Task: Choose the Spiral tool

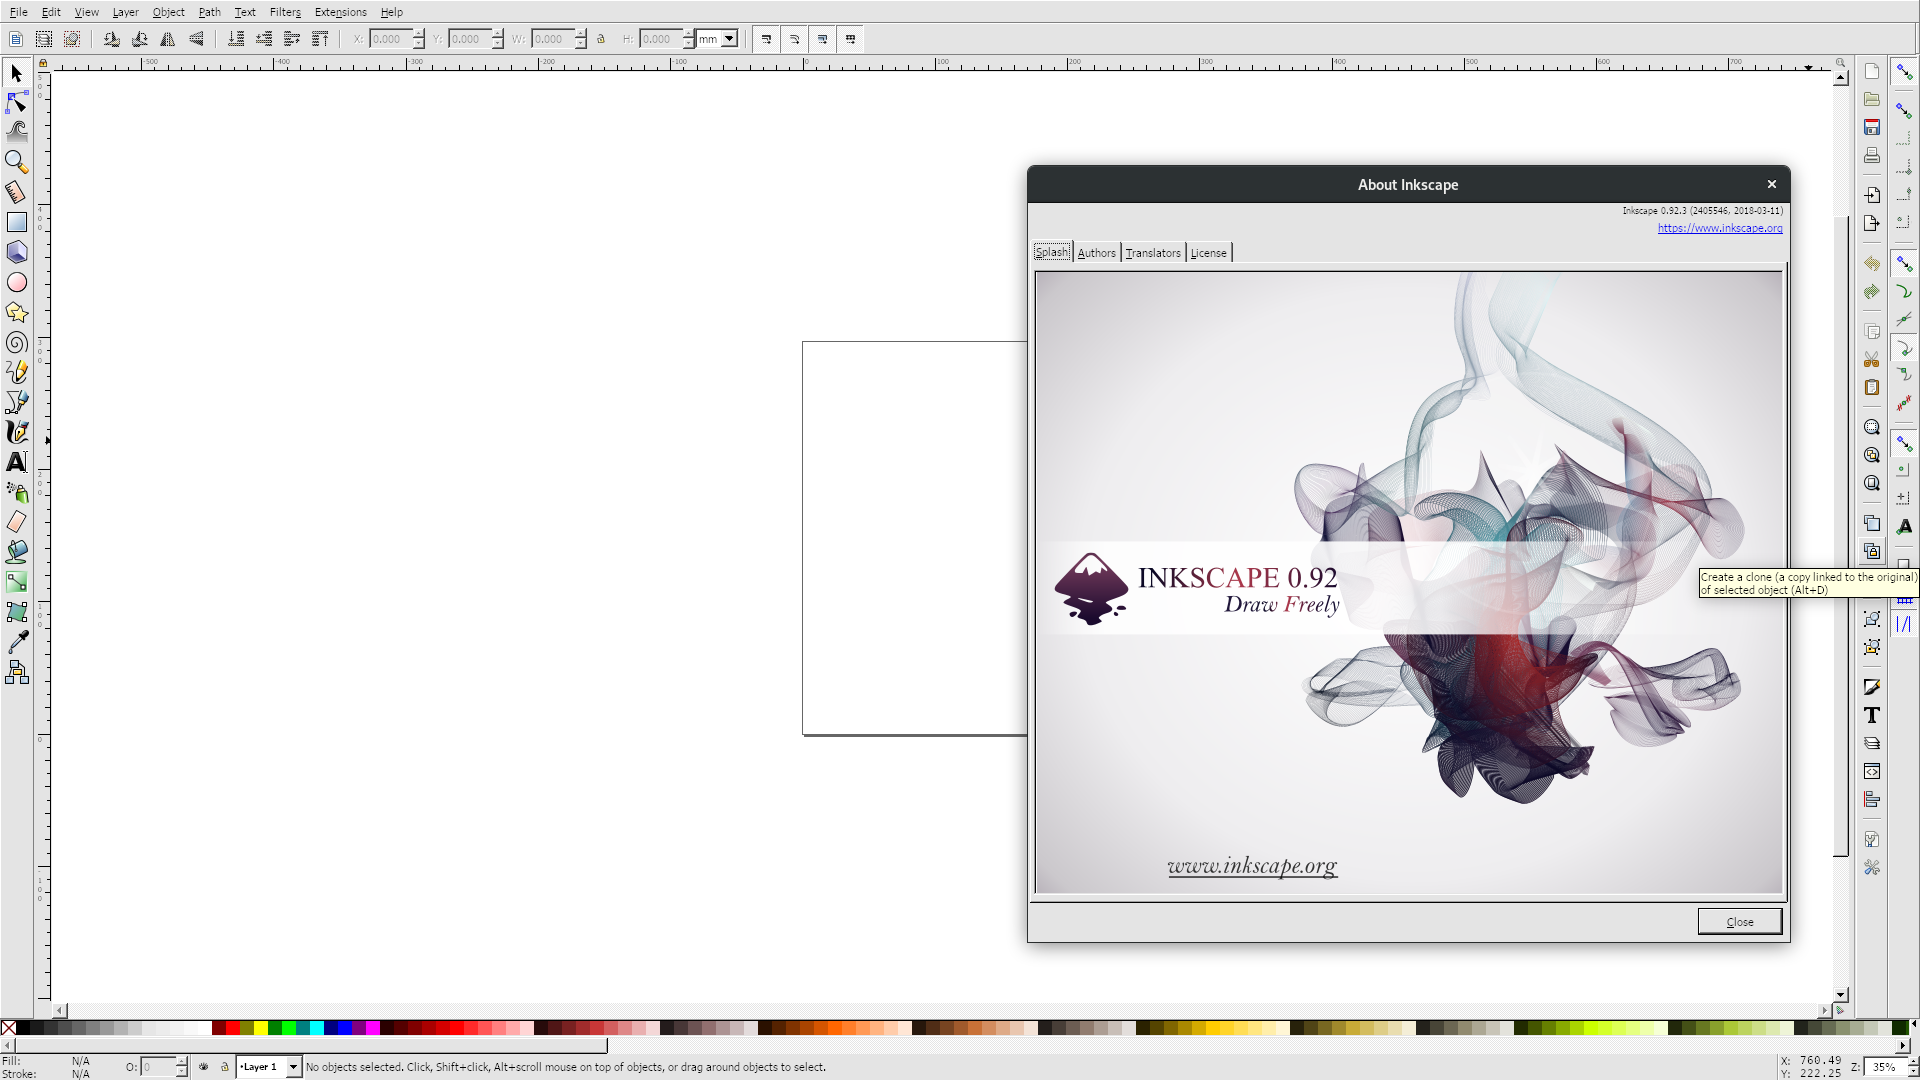Action: pyautogui.click(x=16, y=342)
